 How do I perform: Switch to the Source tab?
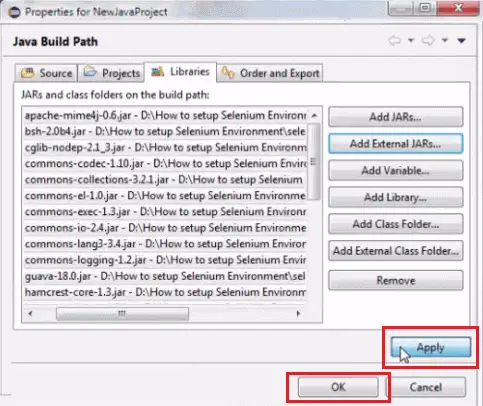coord(46,73)
